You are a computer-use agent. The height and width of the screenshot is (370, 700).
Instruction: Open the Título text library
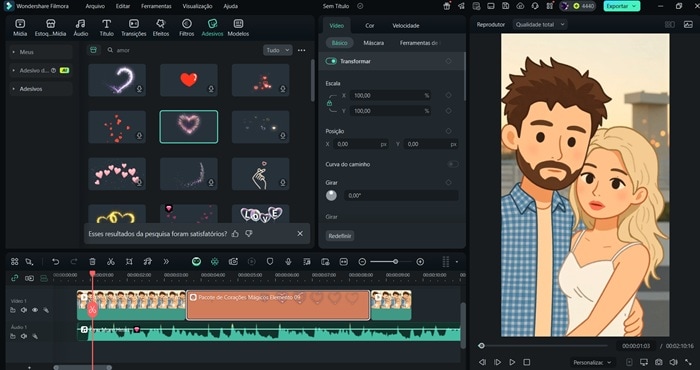(106, 27)
